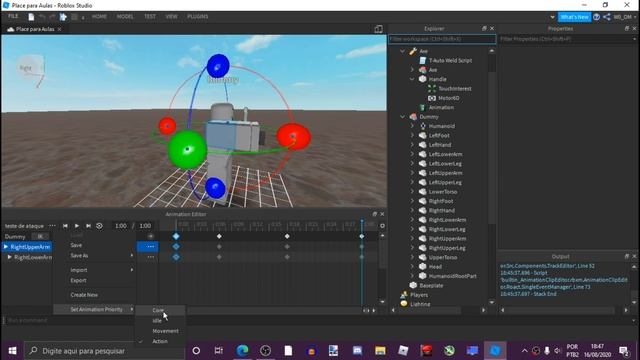Click the Humanoid icon in Explorer
640x360 pixels.
coord(422,126)
